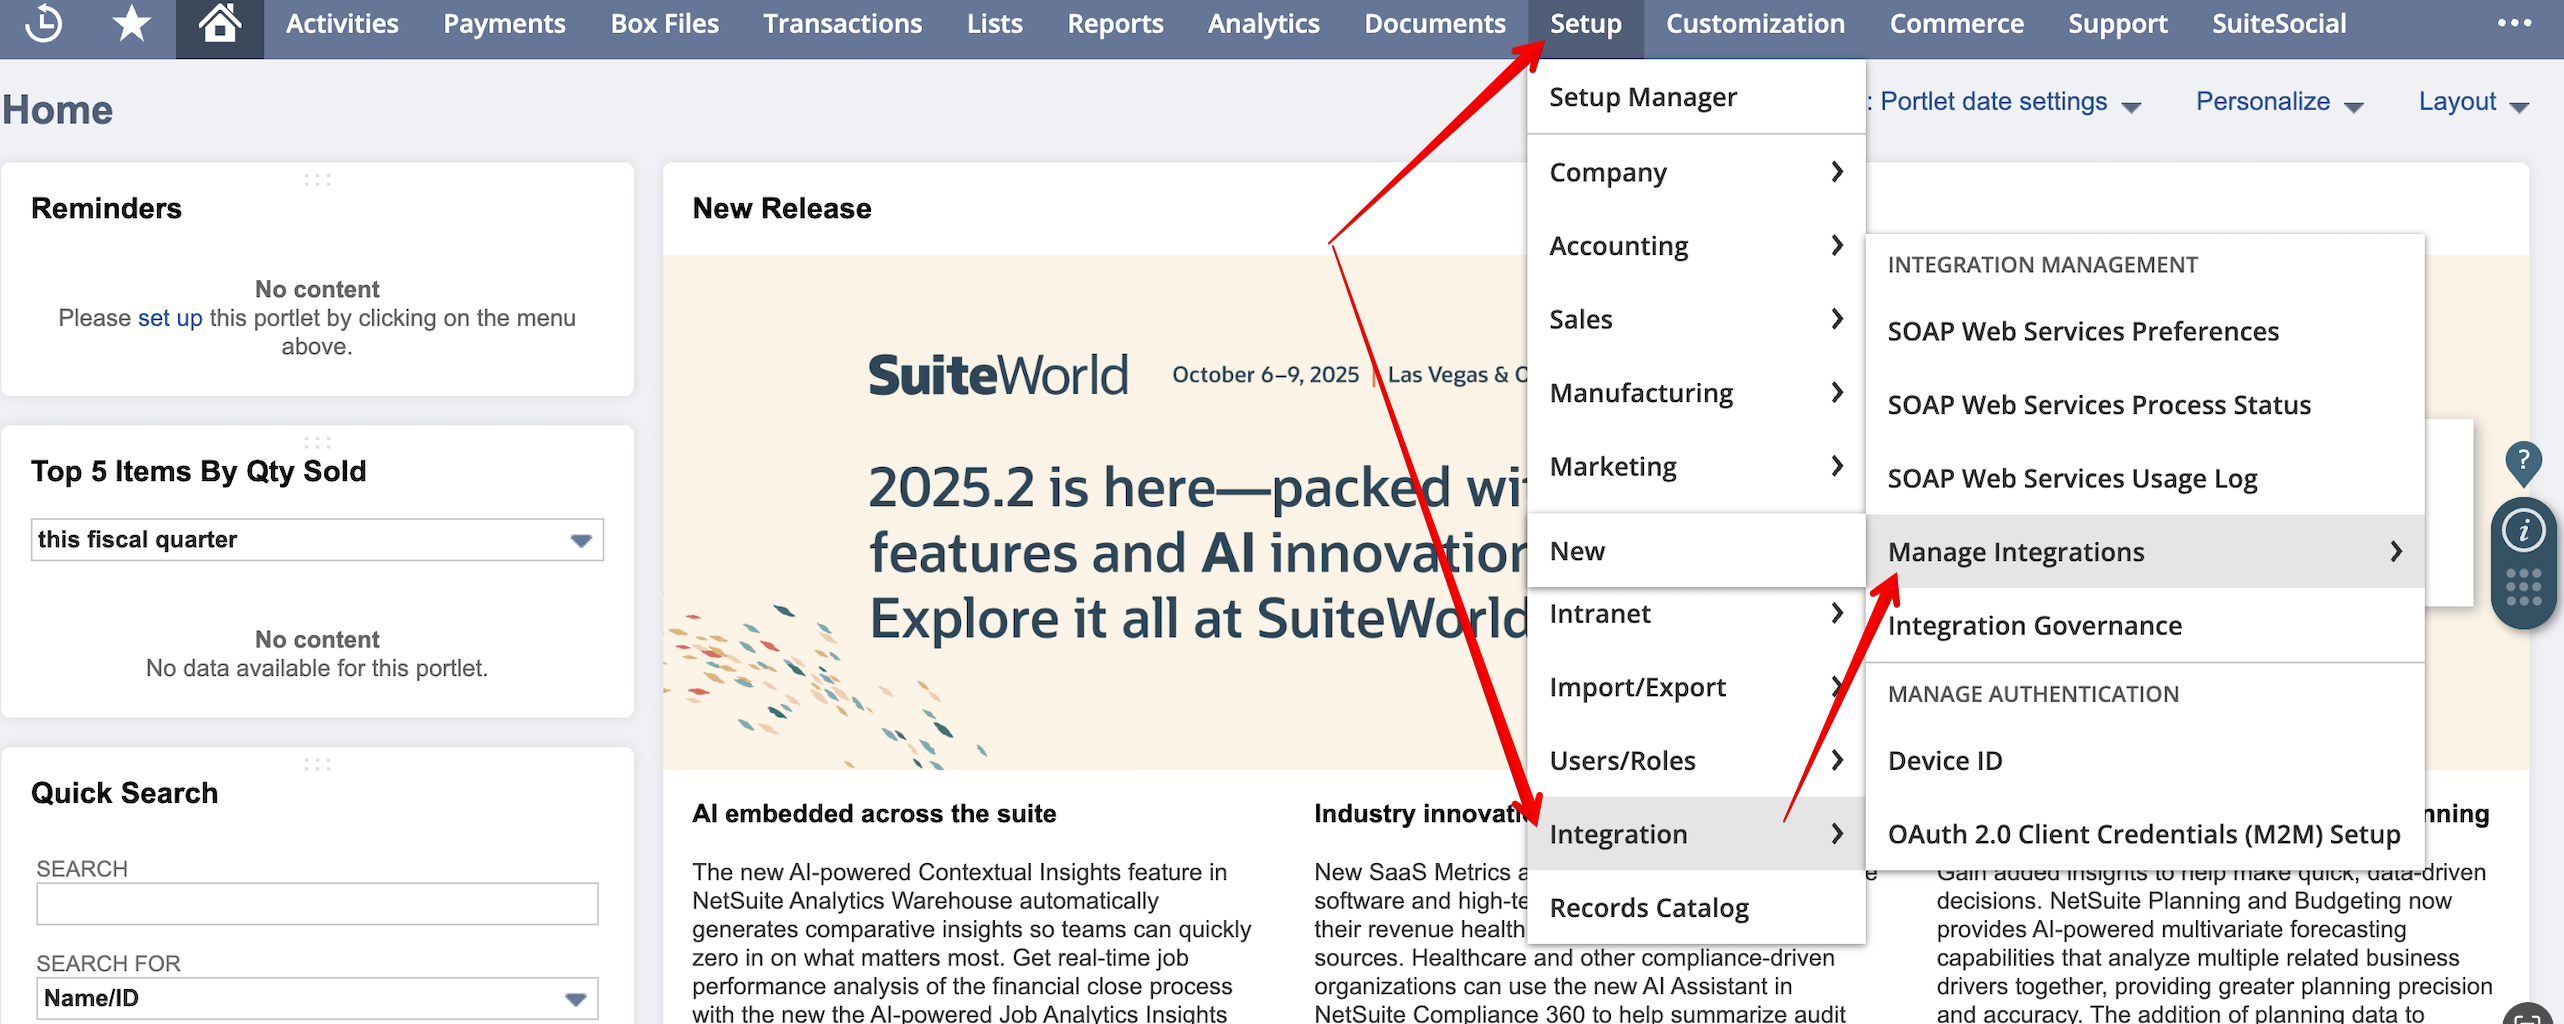Open the Transactions menu

(x=842, y=24)
